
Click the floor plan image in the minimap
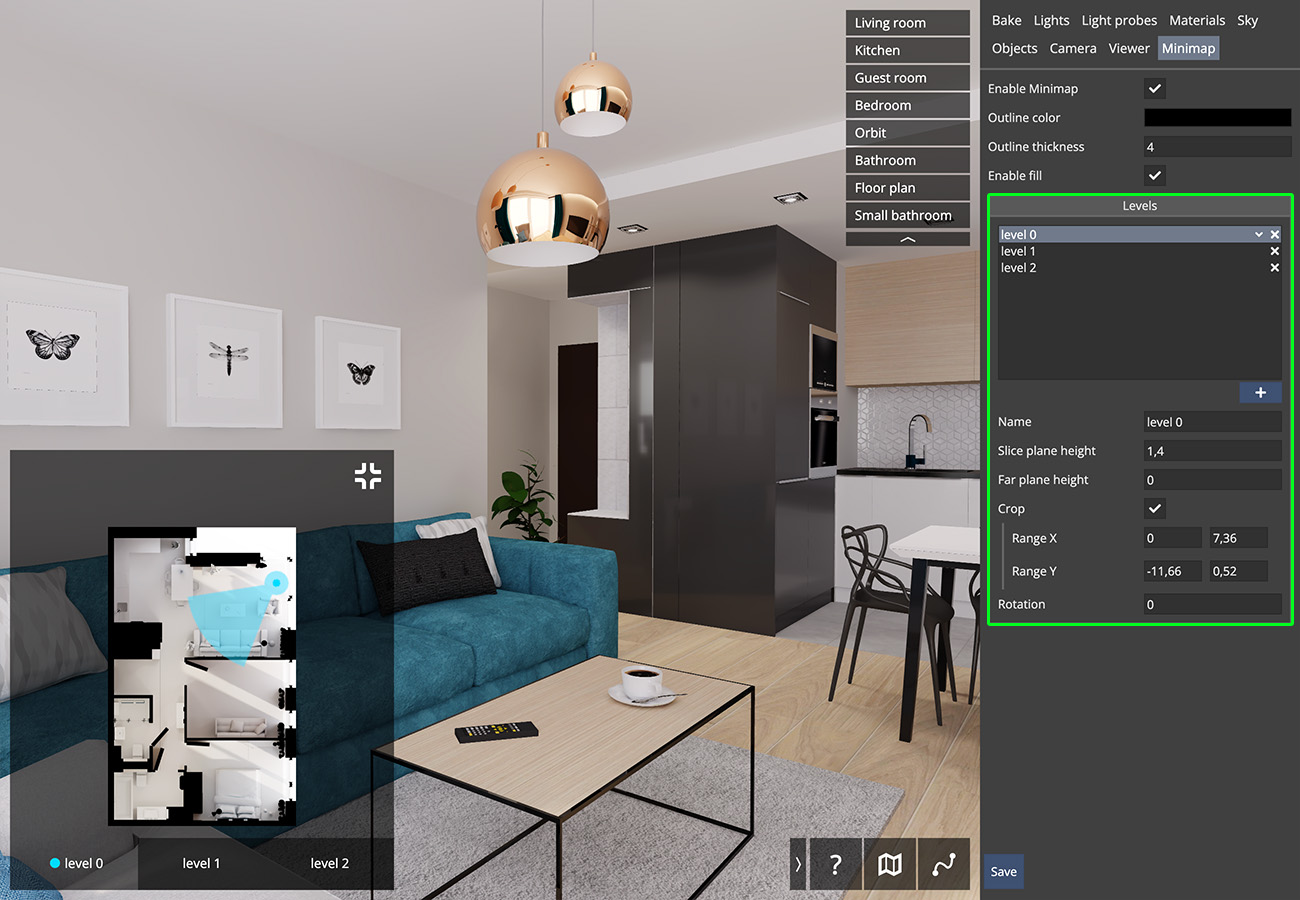click(202, 676)
